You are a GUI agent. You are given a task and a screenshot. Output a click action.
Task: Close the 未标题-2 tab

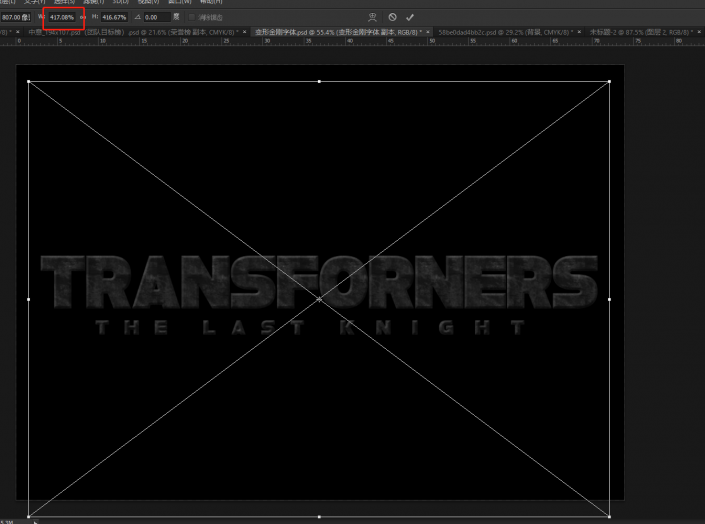(699, 31)
